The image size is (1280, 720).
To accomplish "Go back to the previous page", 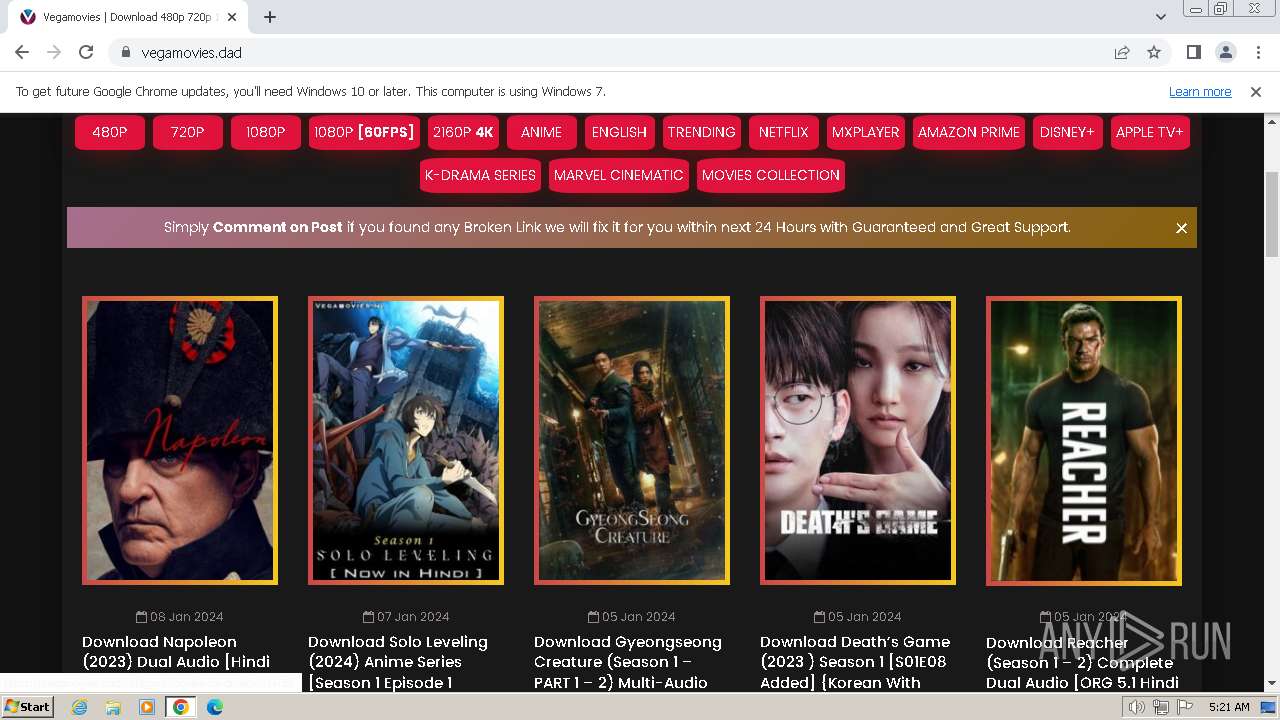I will tap(22, 52).
